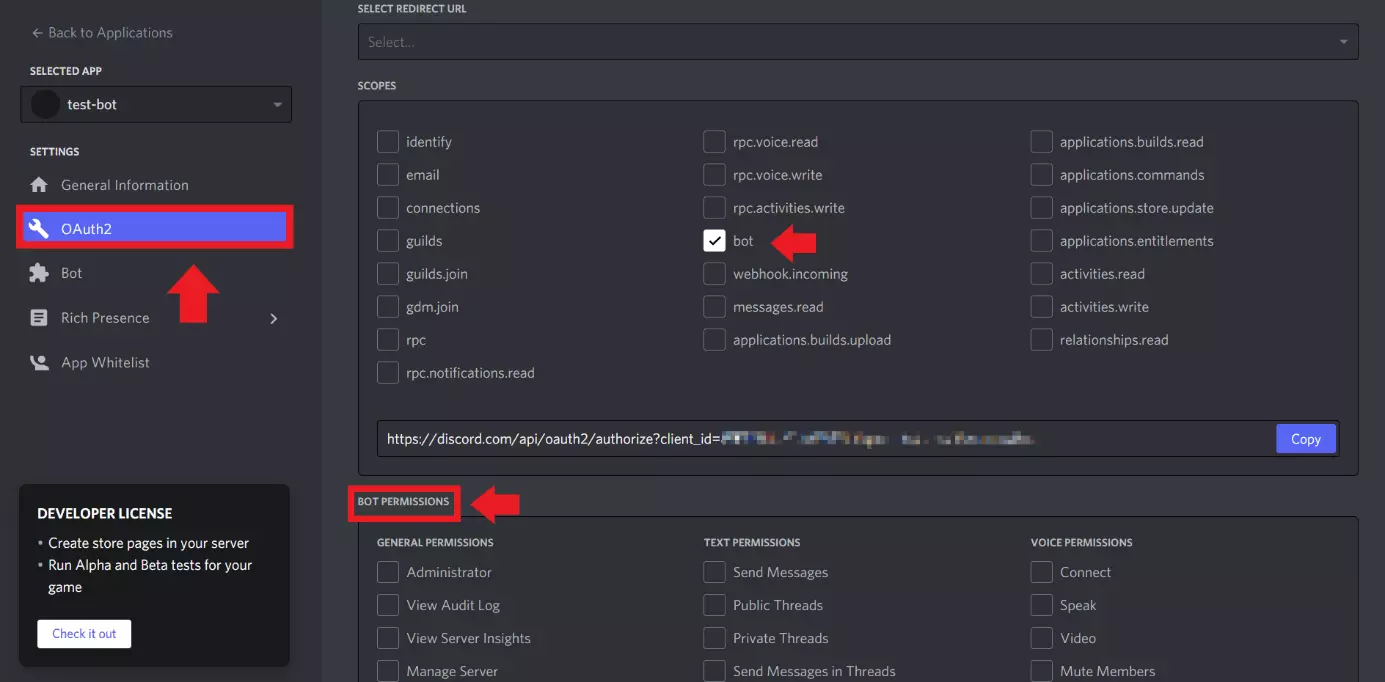Go back to Applications
Screen dimensions: 1385x682
pyautogui.click(x=102, y=33)
